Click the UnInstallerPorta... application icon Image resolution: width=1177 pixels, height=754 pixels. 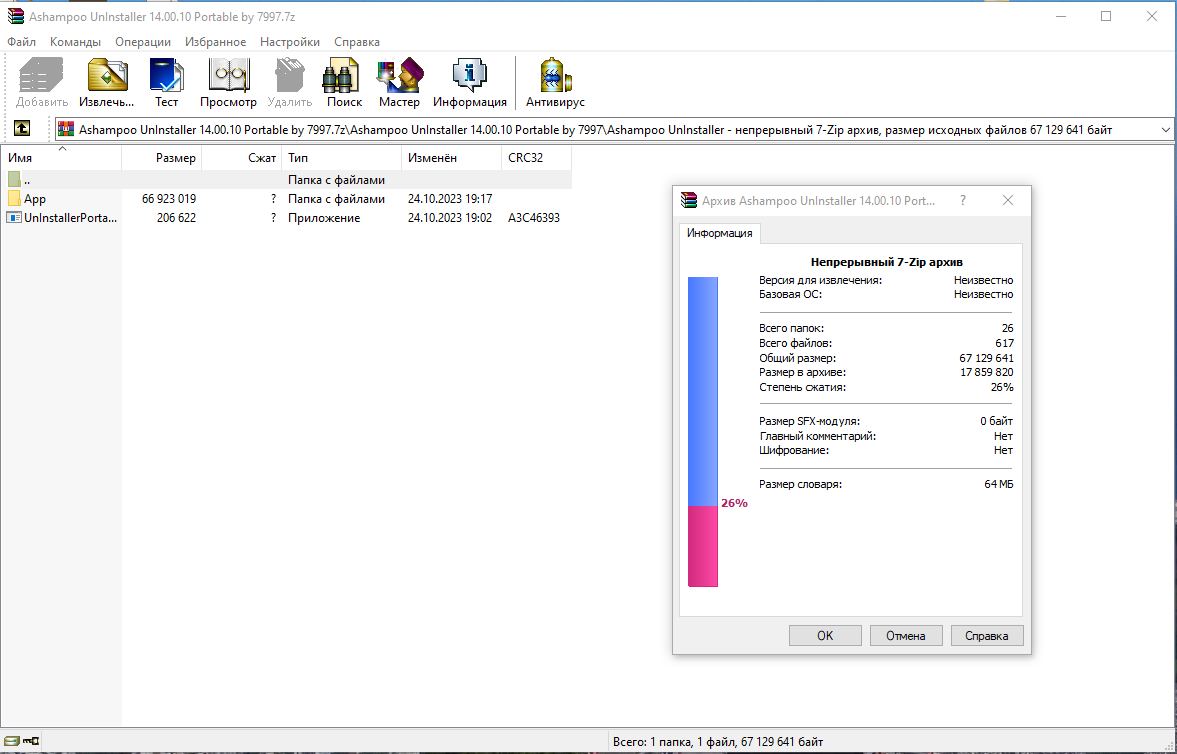14,218
